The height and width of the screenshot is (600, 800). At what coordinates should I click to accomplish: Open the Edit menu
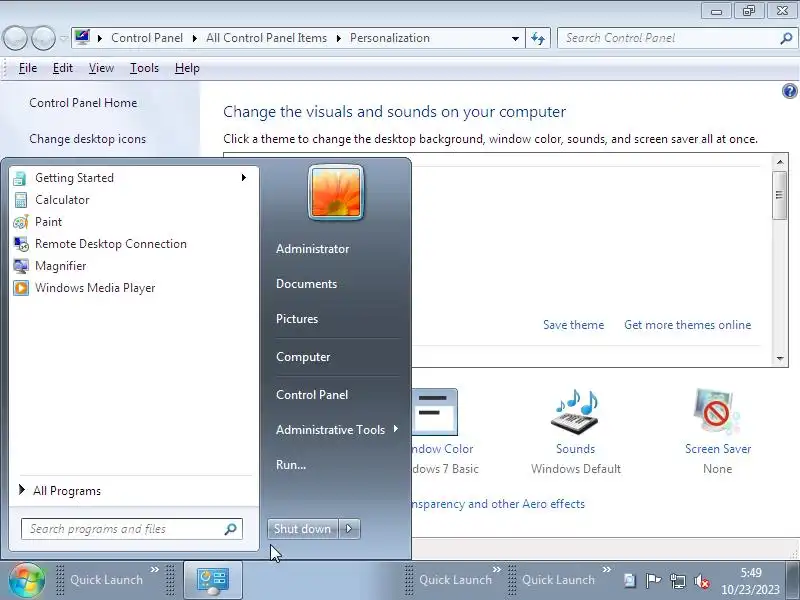point(63,68)
